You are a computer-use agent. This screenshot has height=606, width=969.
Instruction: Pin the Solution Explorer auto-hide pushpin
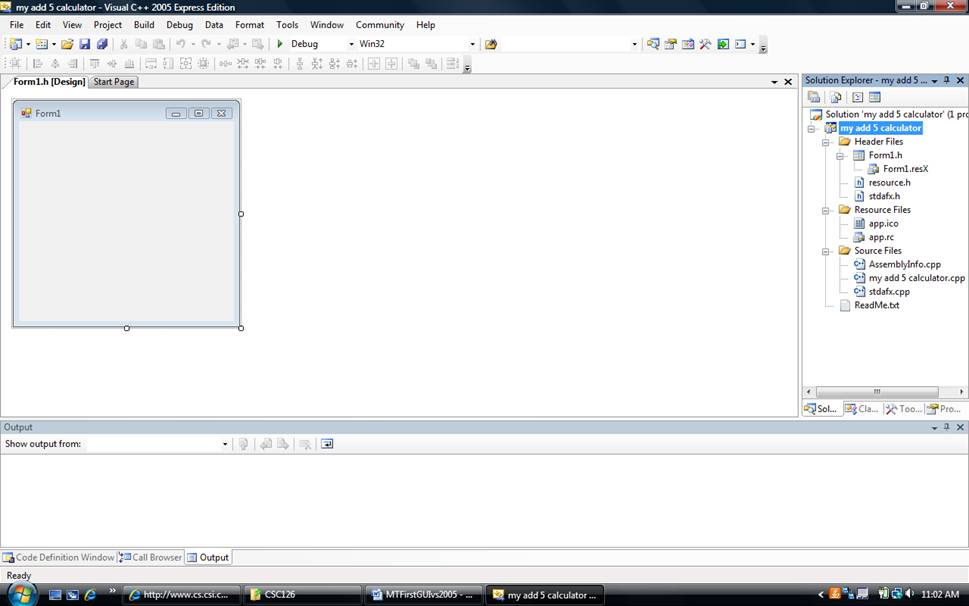pyautogui.click(x=946, y=80)
